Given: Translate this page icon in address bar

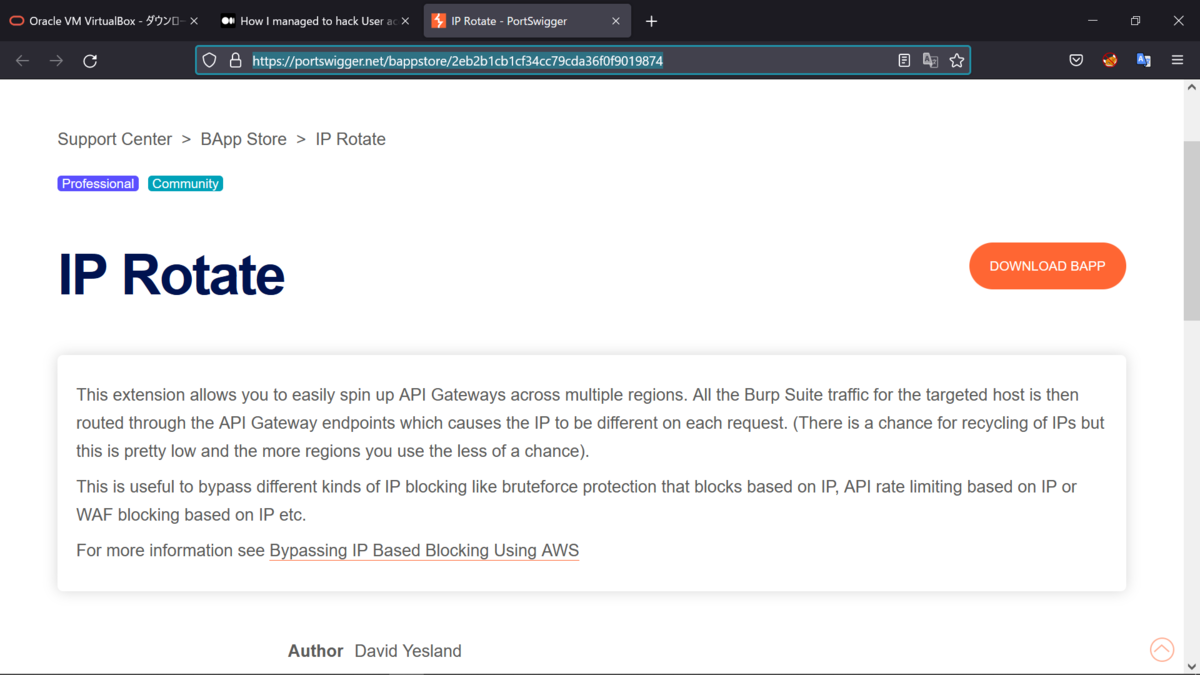Looking at the screenshot, I should tap(930, 61).
